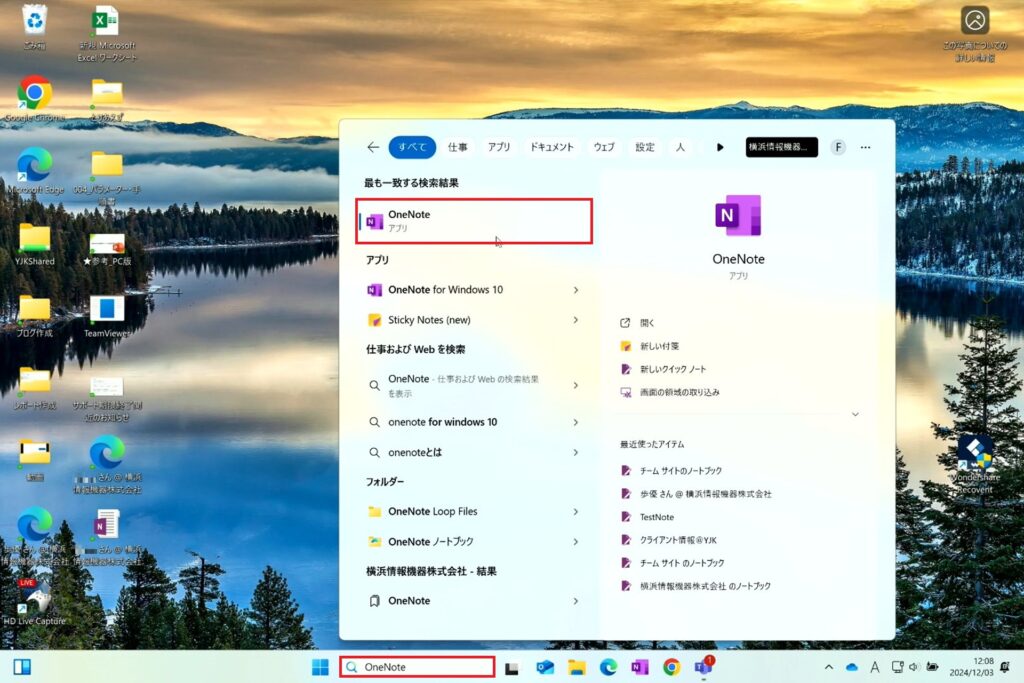Click the IME input mode A indicator

(x=874, y=667)
